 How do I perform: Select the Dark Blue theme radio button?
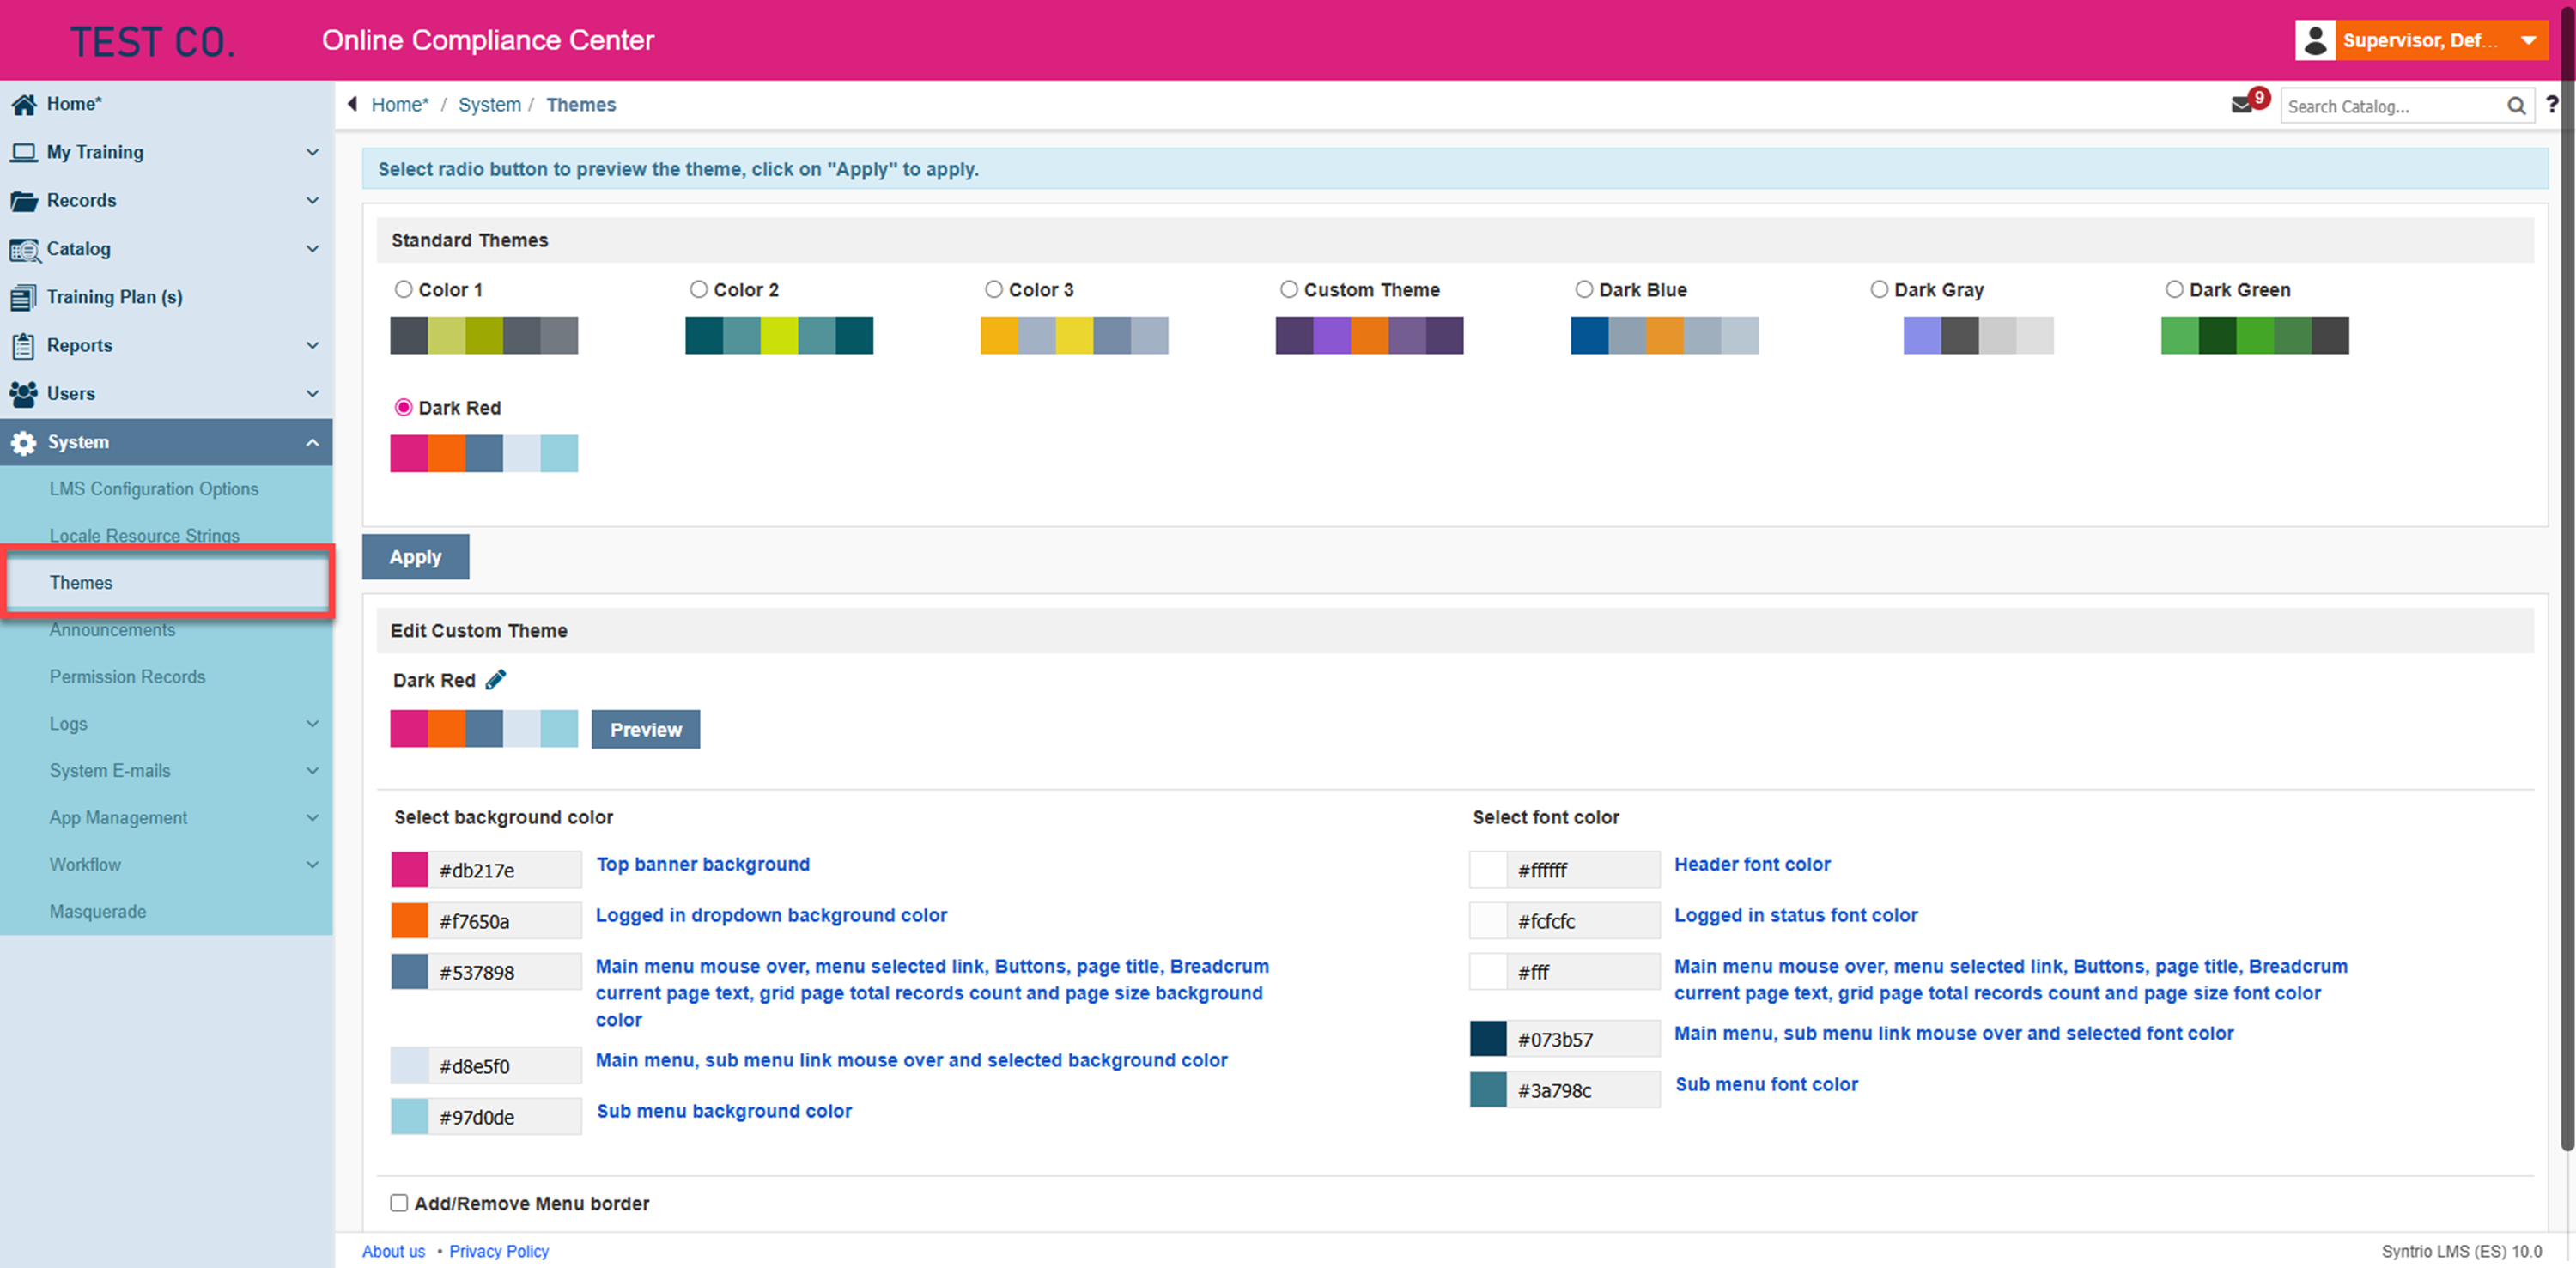click(x=1584, y=290)
